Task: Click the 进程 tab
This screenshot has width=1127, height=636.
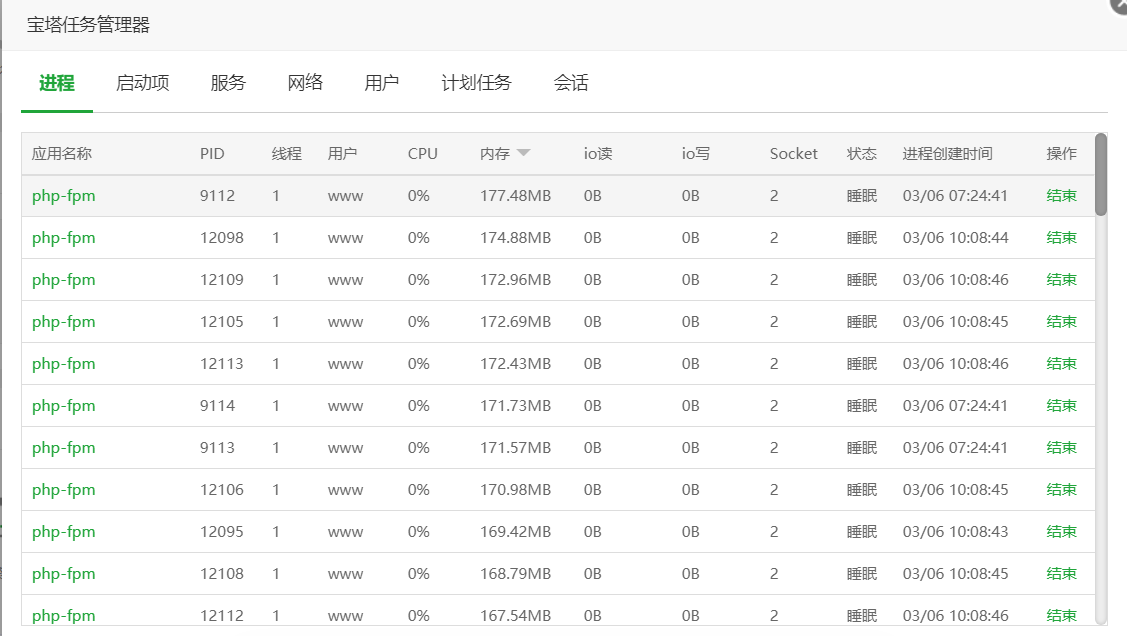Action: (x=57, y=83)
